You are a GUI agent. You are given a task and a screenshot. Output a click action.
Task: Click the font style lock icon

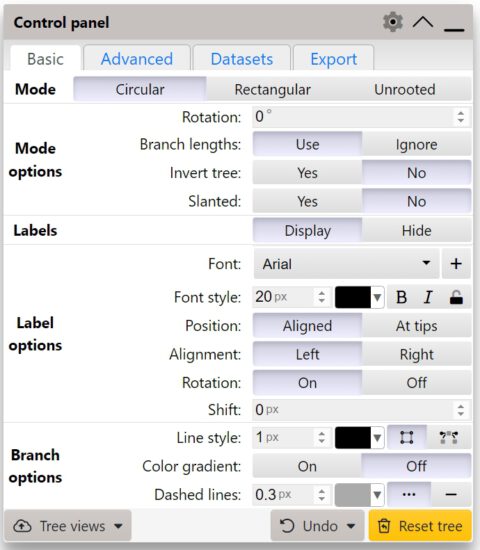[x=456, y=297]
